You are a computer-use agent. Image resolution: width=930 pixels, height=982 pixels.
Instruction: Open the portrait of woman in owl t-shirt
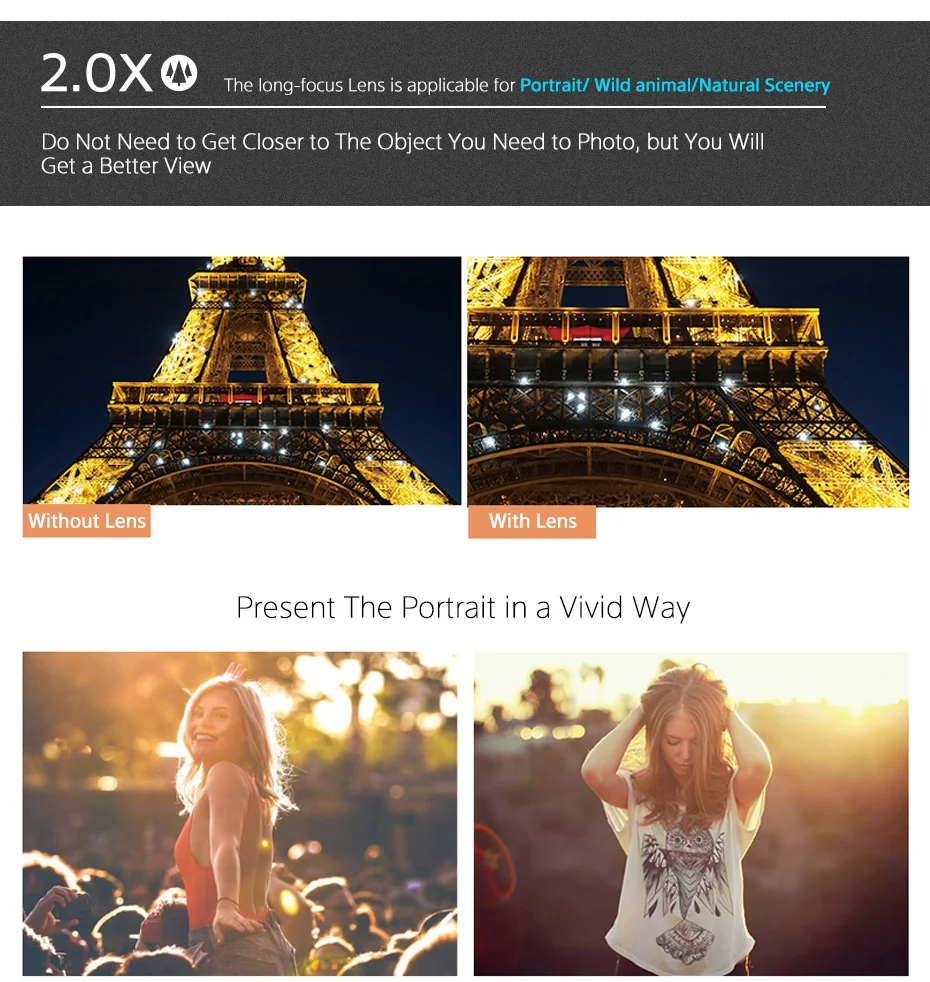pos(691,814)
